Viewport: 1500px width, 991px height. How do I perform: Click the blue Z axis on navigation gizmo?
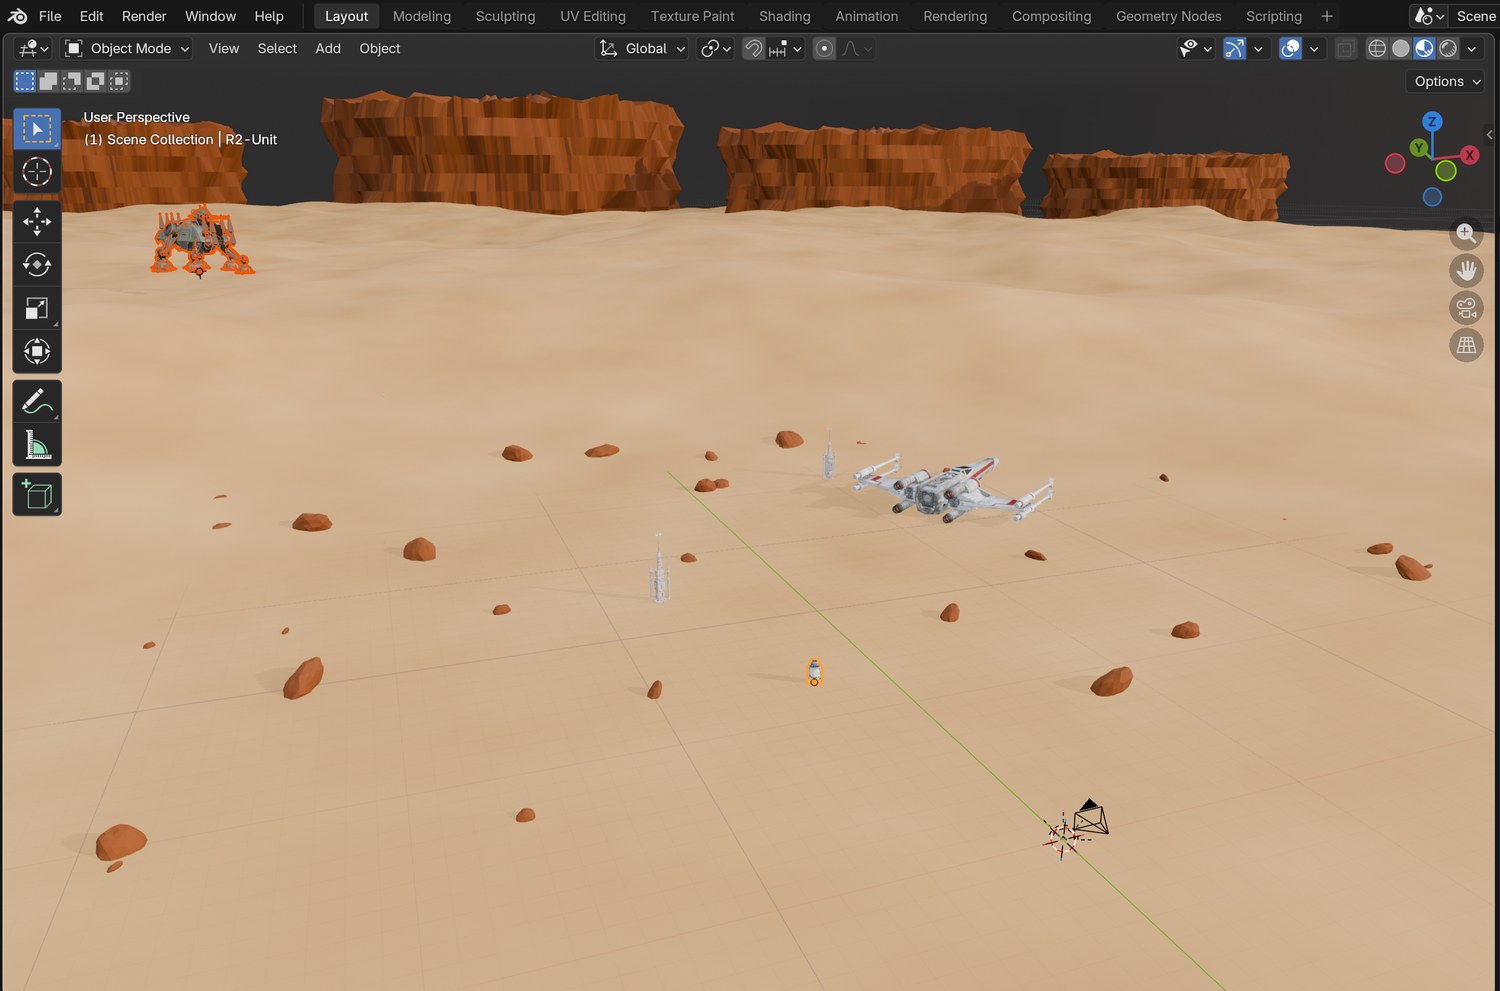tap(1432, 122)
